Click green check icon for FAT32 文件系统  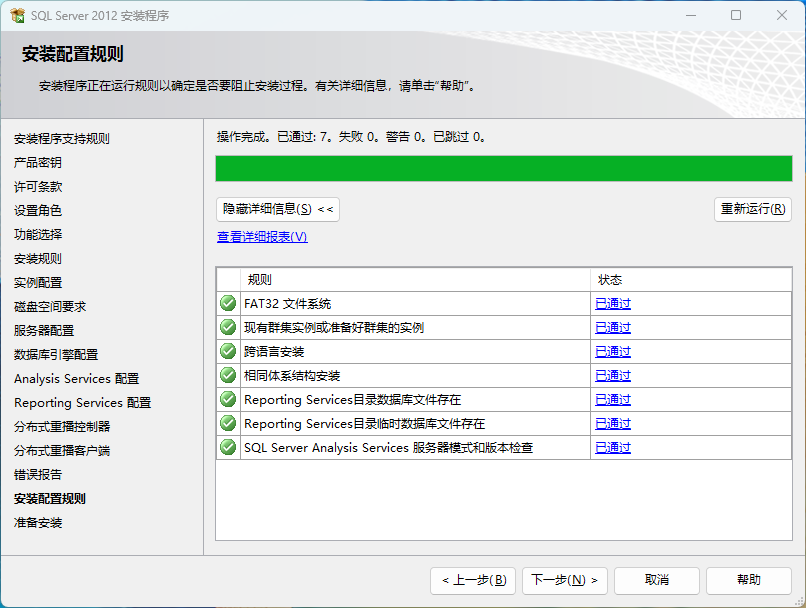click(228, 303)
